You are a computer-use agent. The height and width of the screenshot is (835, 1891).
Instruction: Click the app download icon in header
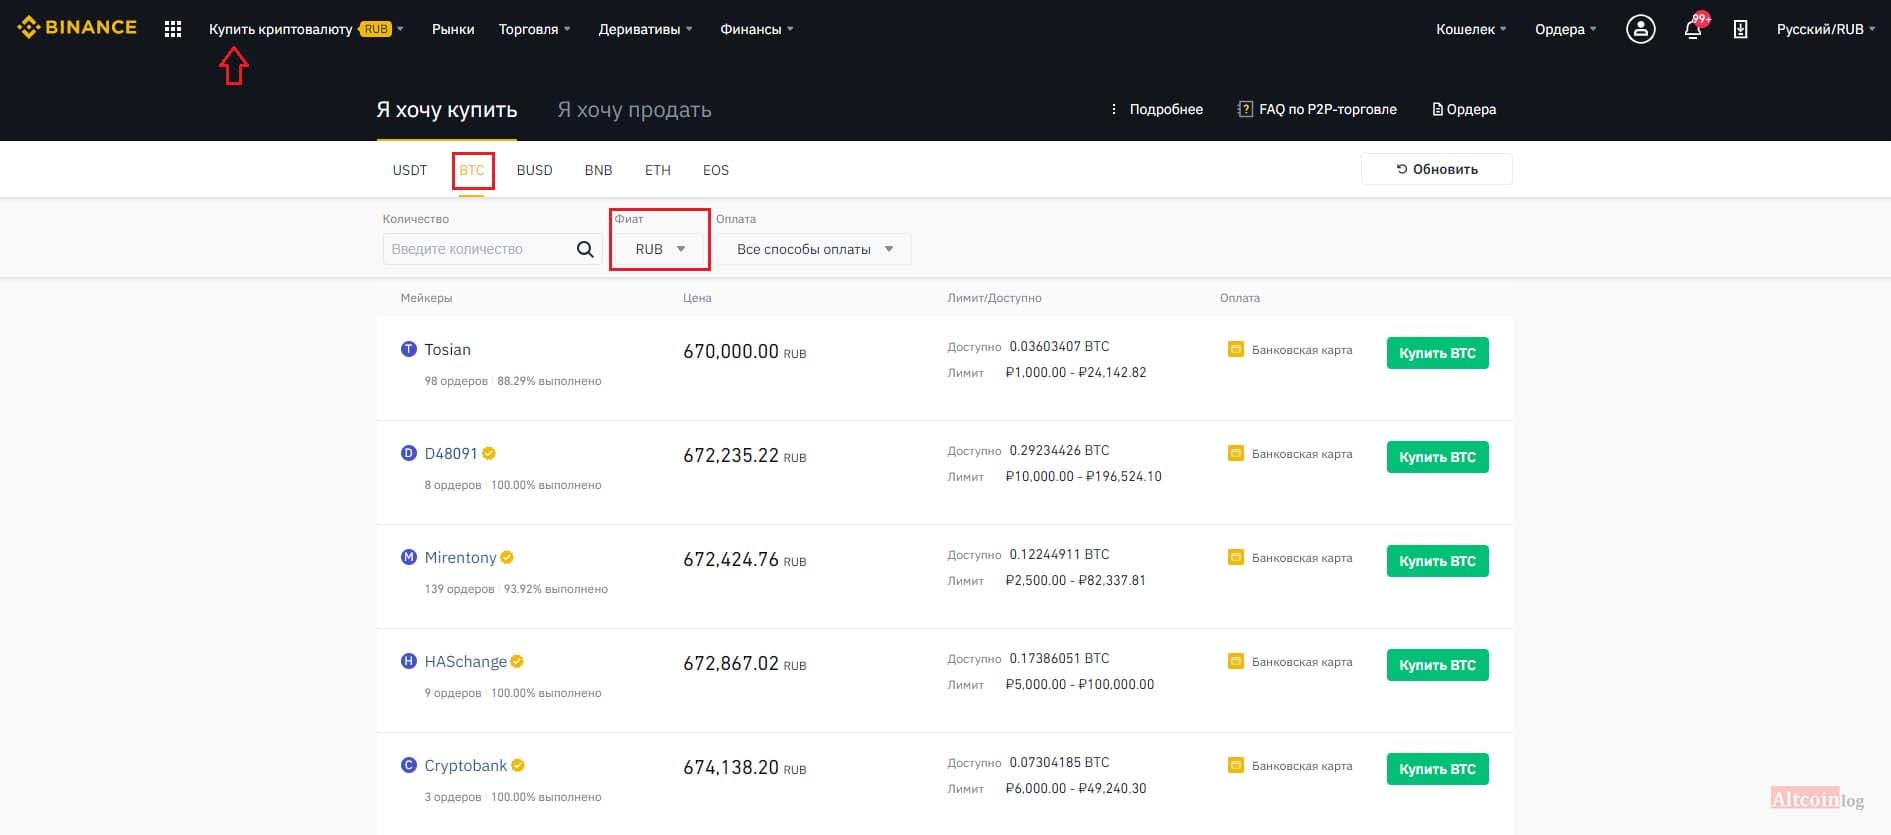coord(1740,29)
